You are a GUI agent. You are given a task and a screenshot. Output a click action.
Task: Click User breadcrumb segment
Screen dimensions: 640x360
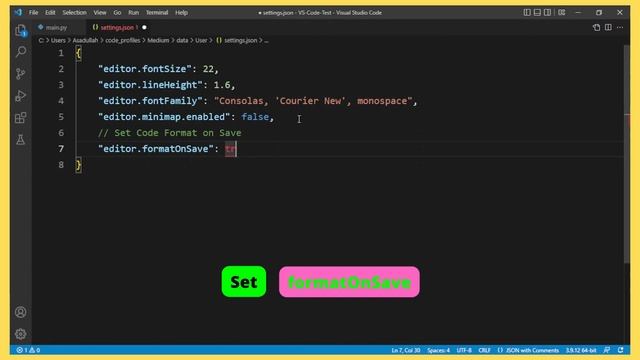[x=201, y=40]
